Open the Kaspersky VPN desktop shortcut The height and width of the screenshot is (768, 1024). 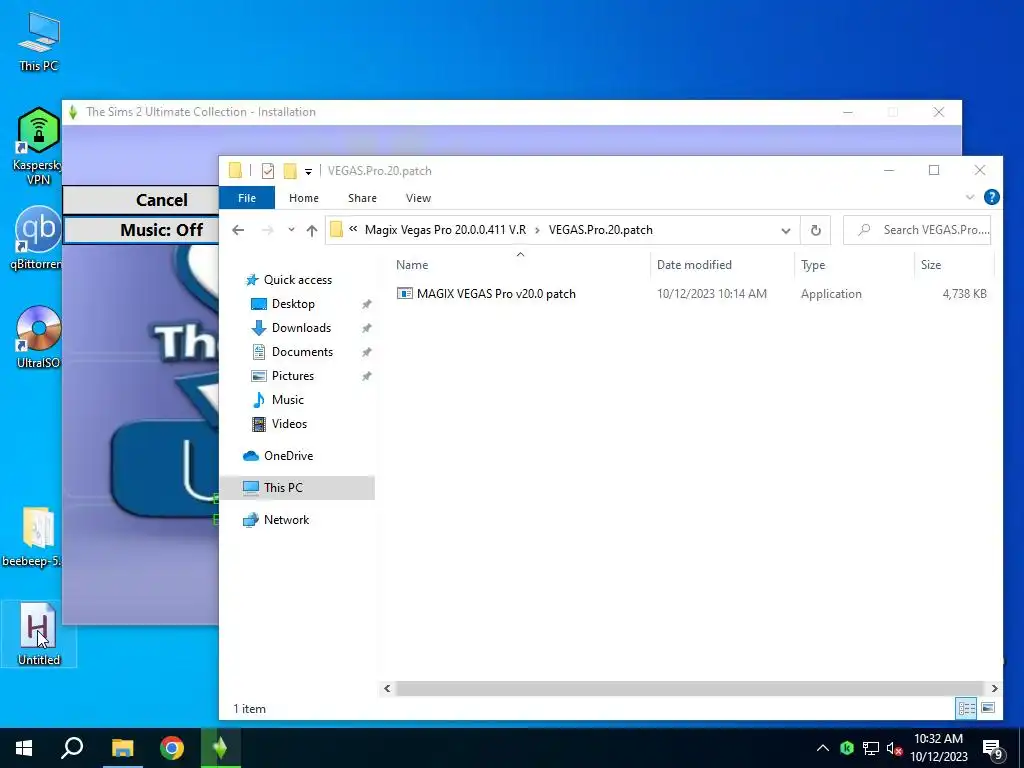39,146
